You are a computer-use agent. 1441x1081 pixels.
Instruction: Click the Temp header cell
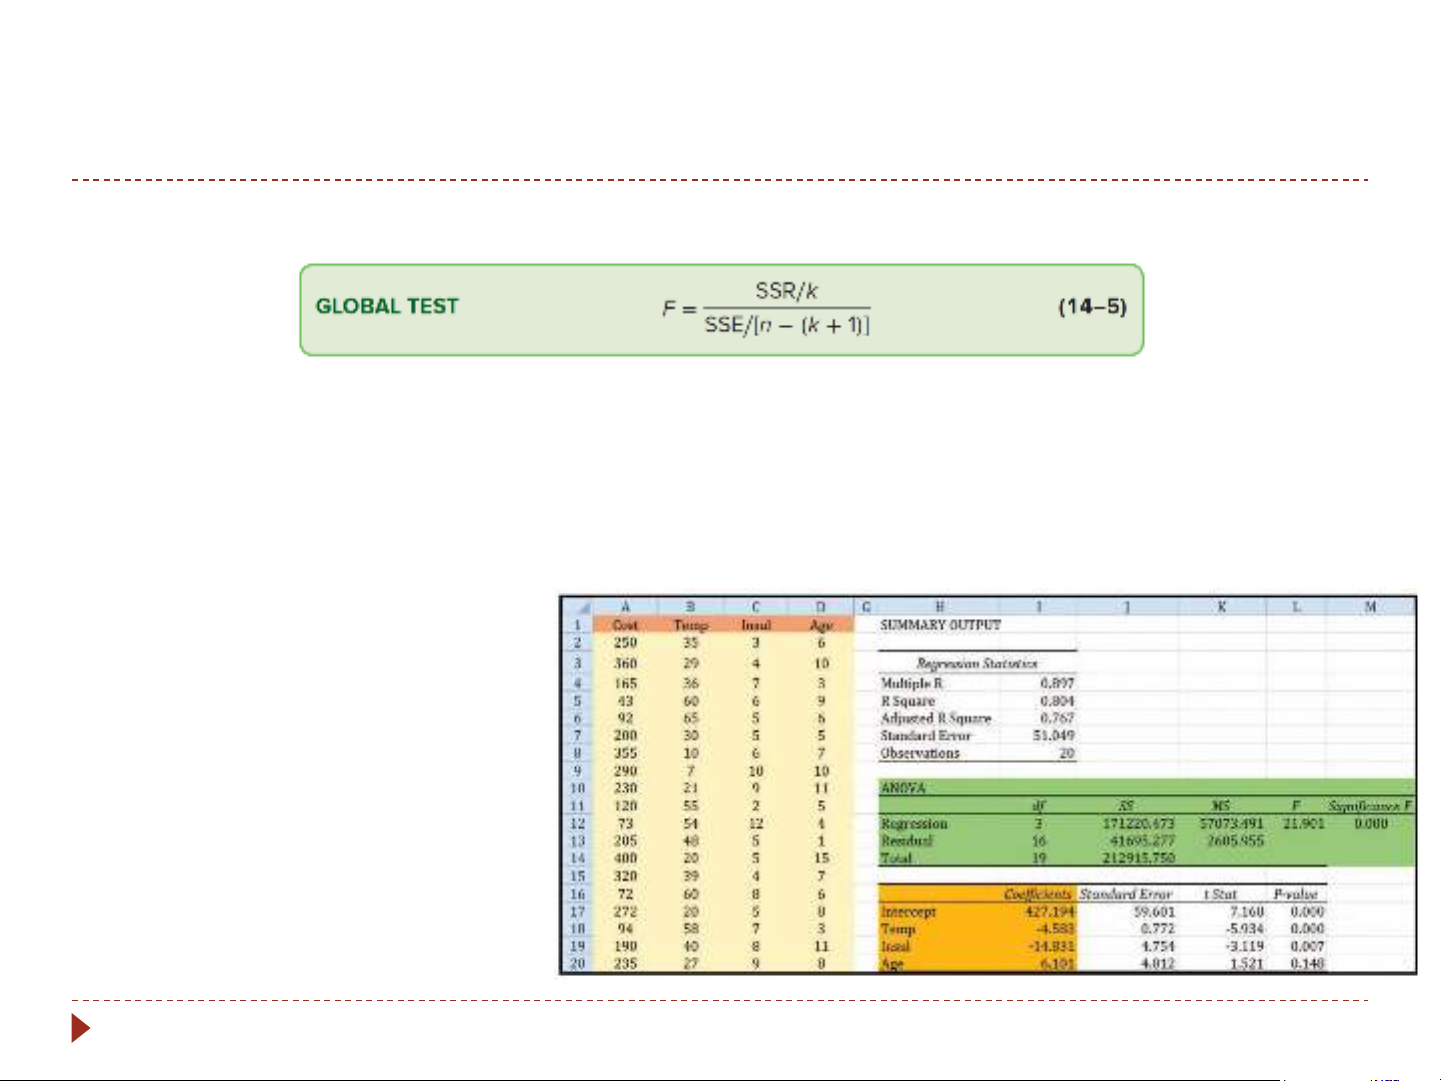(690, 625)
